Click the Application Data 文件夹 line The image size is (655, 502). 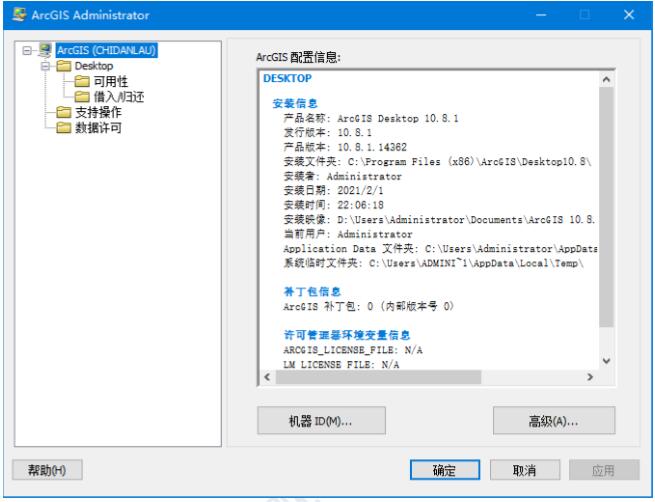(x=440, y=248)
